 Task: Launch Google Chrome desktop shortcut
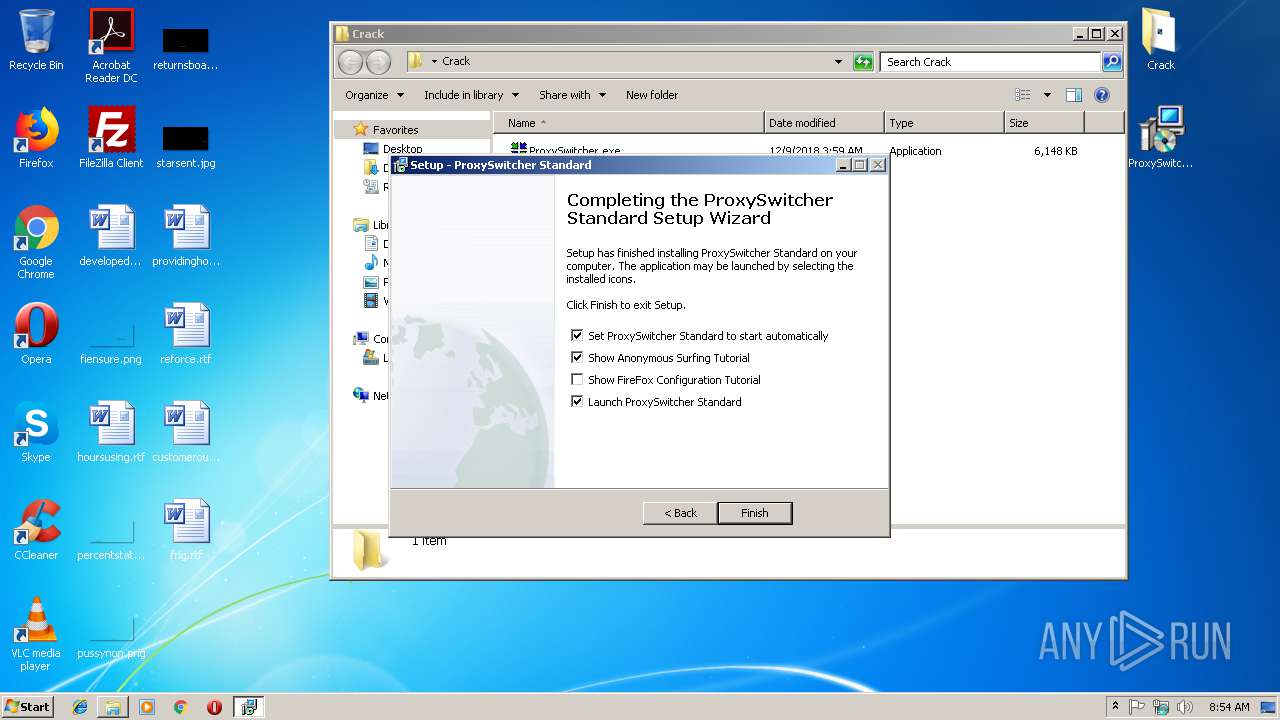36,242
